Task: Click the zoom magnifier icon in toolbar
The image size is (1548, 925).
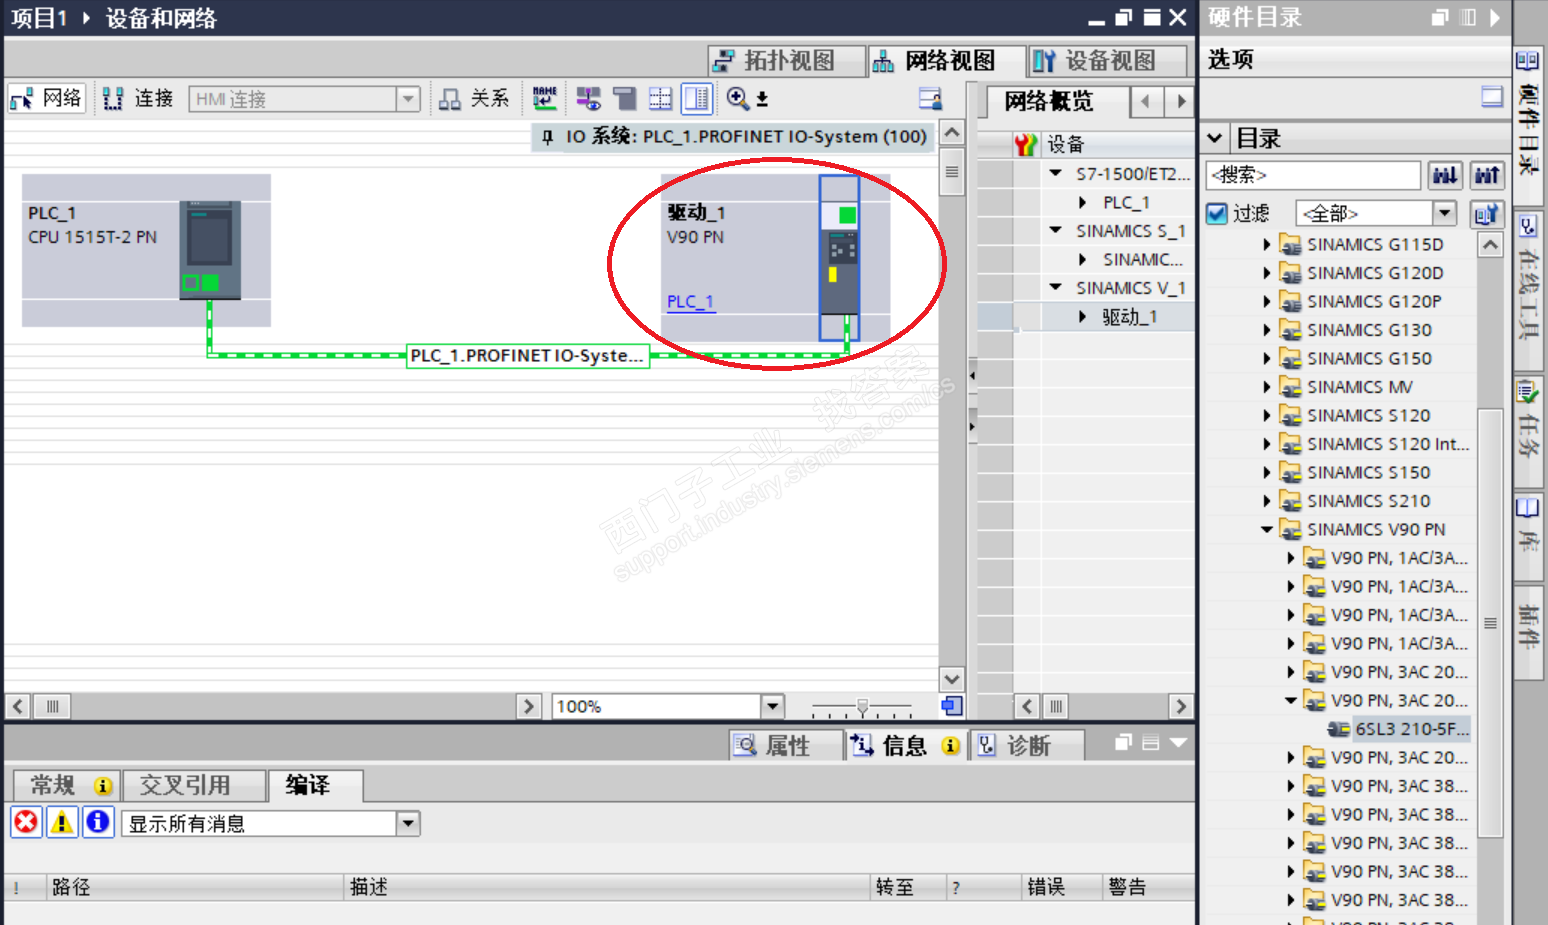Action: [738, 98]
